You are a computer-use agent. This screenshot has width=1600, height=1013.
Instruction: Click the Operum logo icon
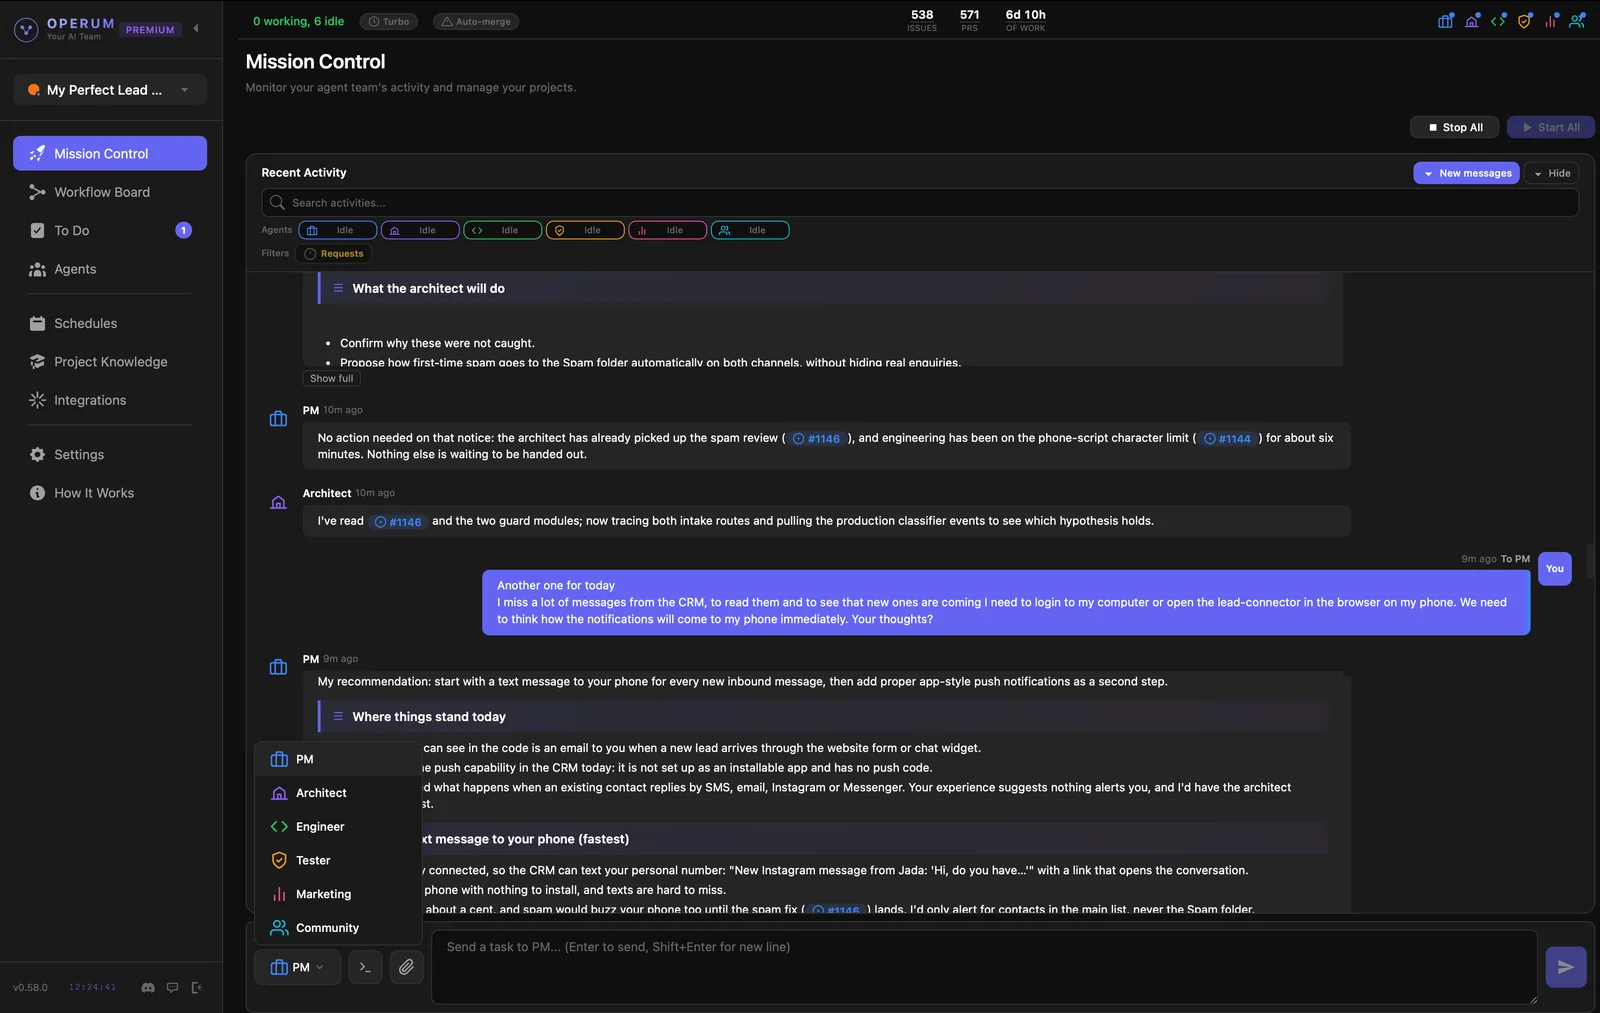[x=26, y=29]
